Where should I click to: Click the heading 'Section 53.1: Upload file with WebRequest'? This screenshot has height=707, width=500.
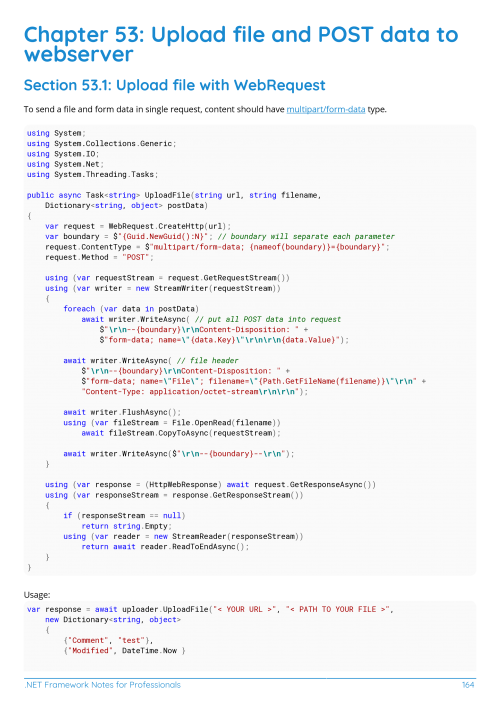click(174, 85)
